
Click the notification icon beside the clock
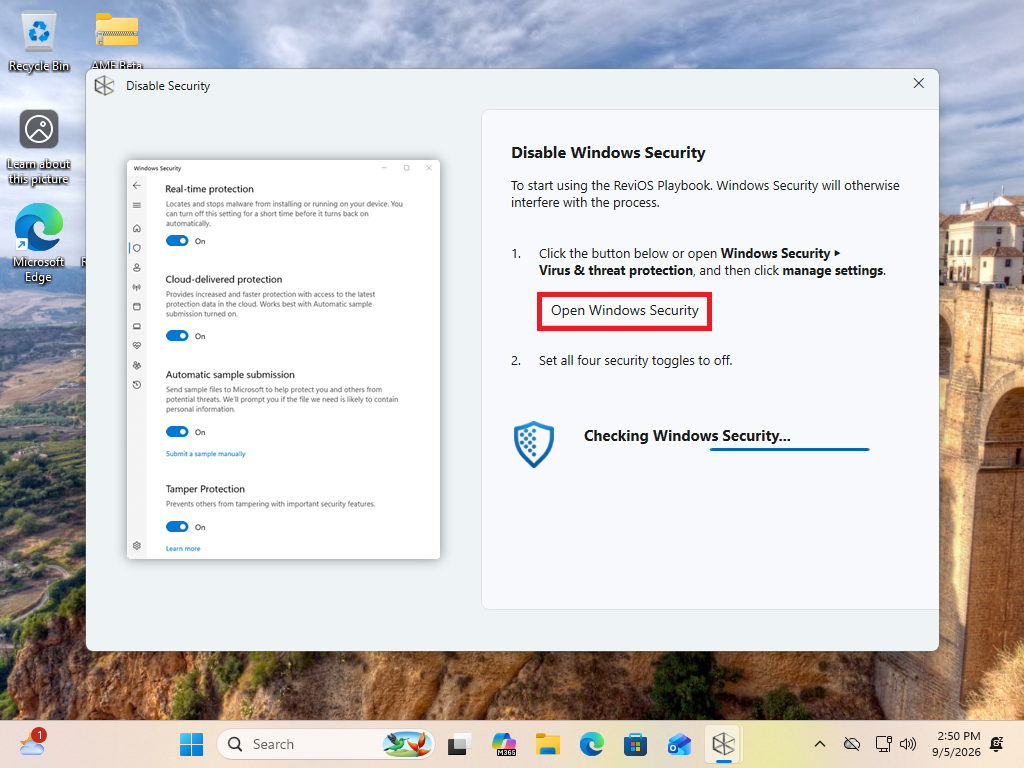tap(997, 744)
